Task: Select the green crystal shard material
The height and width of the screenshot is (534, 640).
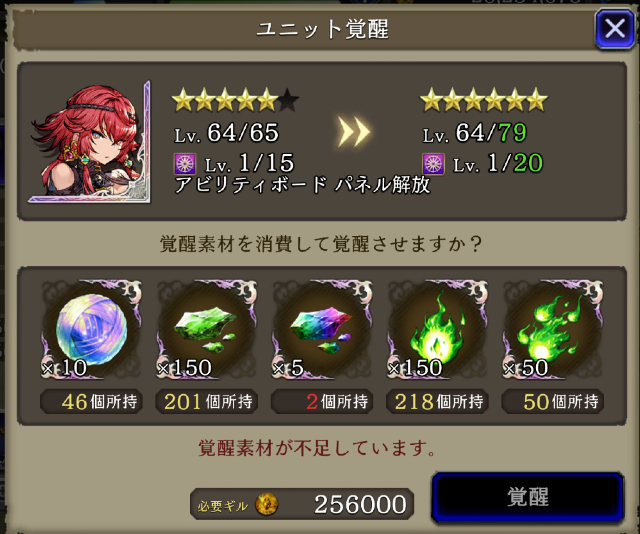Action: [x=207, y=329]
